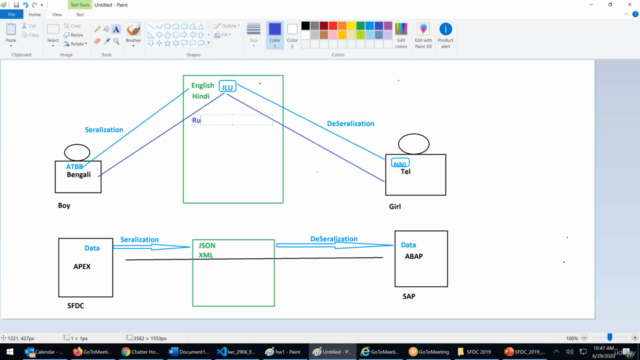Pick the black color swatch
This screenshot has height=360, width=640.
(305, 26)
